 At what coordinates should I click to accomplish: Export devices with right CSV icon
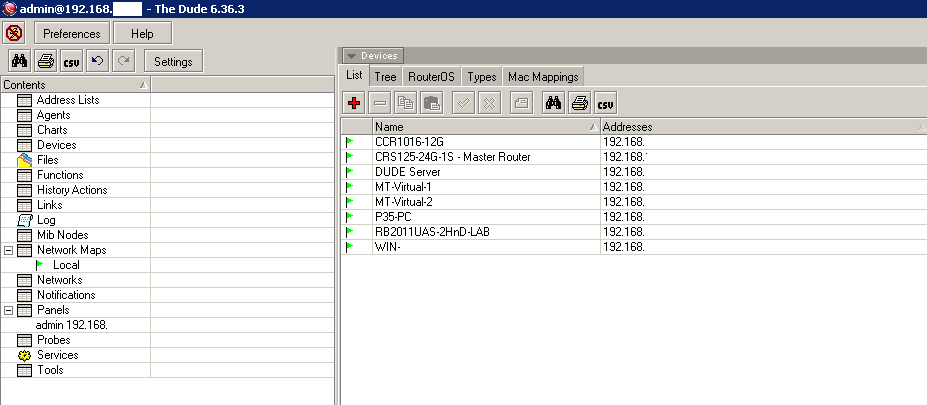pyautogui.click(x=605, y=103)
